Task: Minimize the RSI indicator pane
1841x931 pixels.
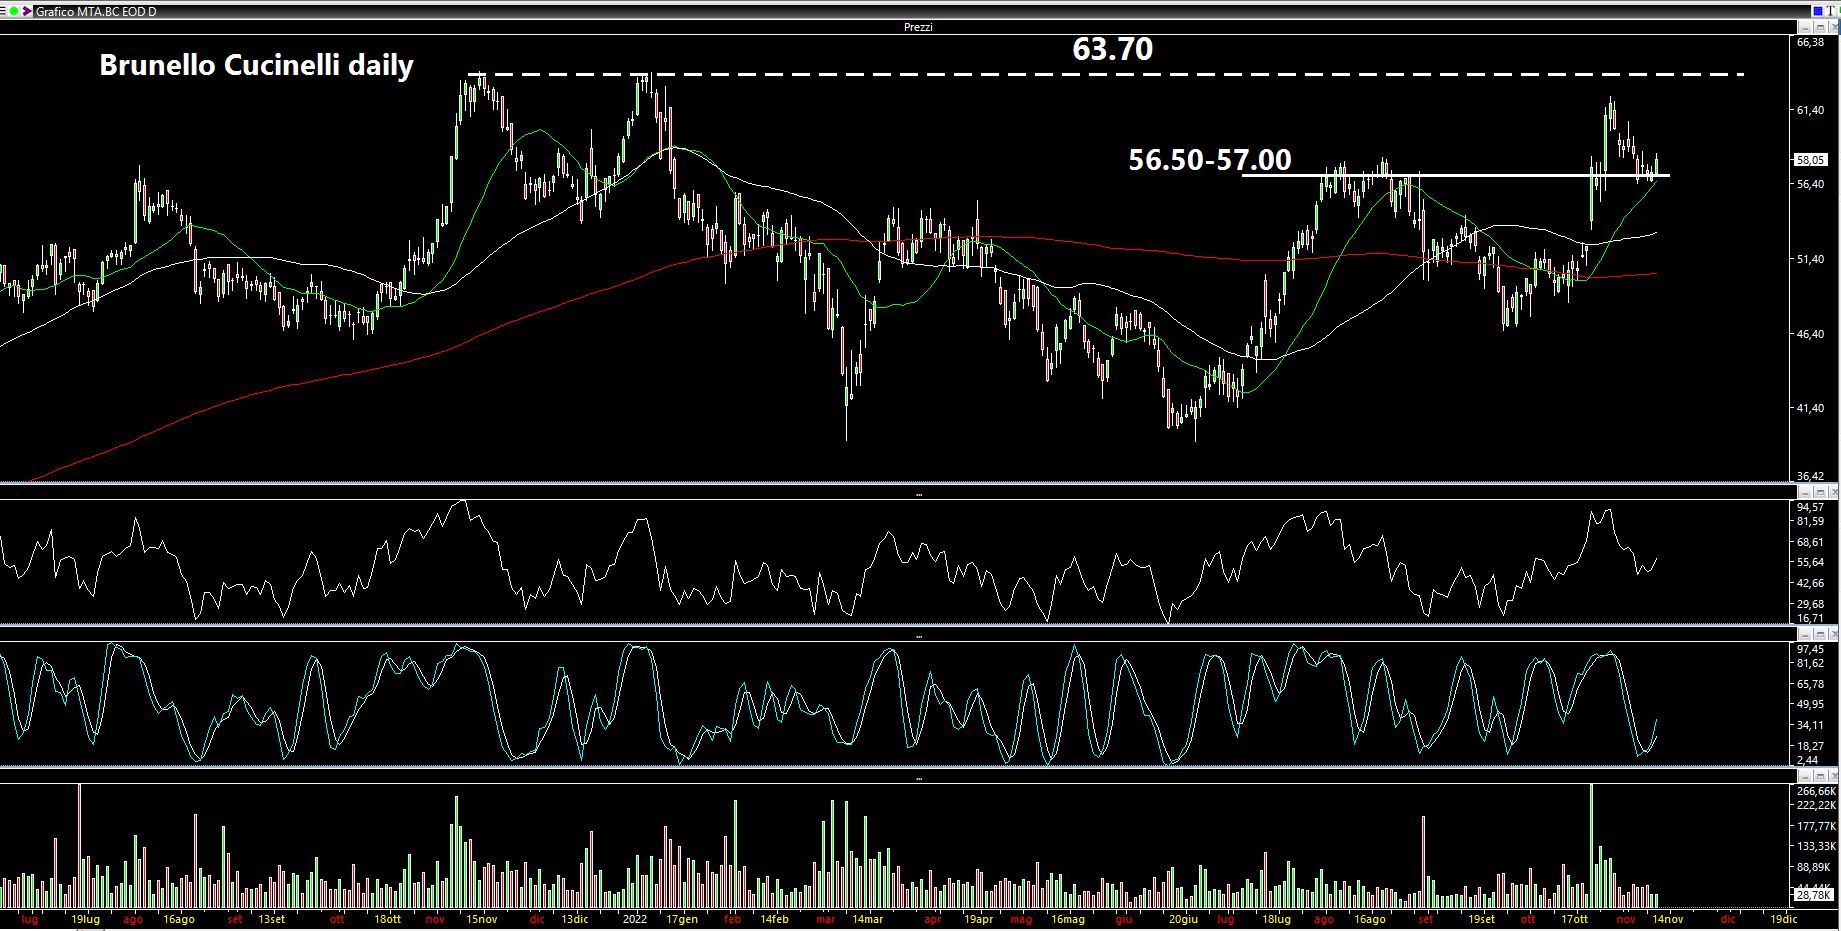Action: click(1805, 492)
